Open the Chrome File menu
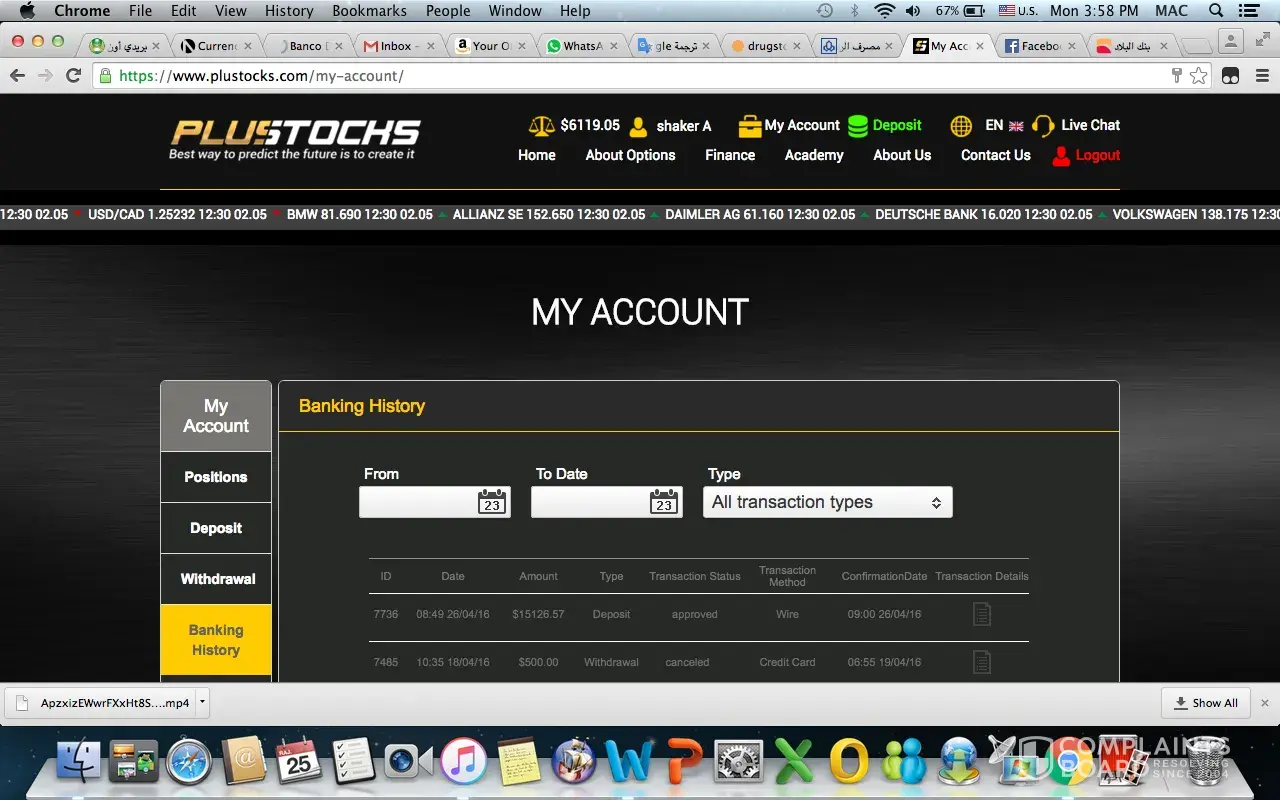Screen dimensions: 1280x800 [140, 11]
